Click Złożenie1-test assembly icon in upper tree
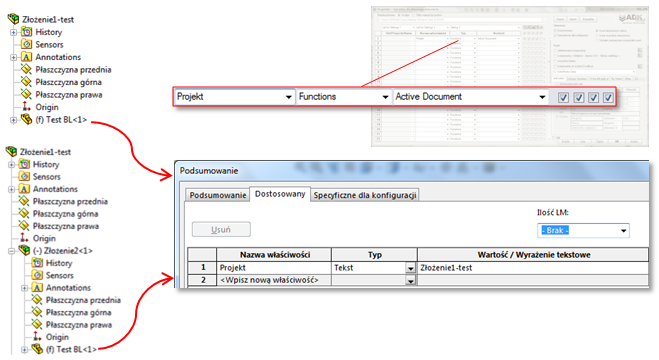 13,19
